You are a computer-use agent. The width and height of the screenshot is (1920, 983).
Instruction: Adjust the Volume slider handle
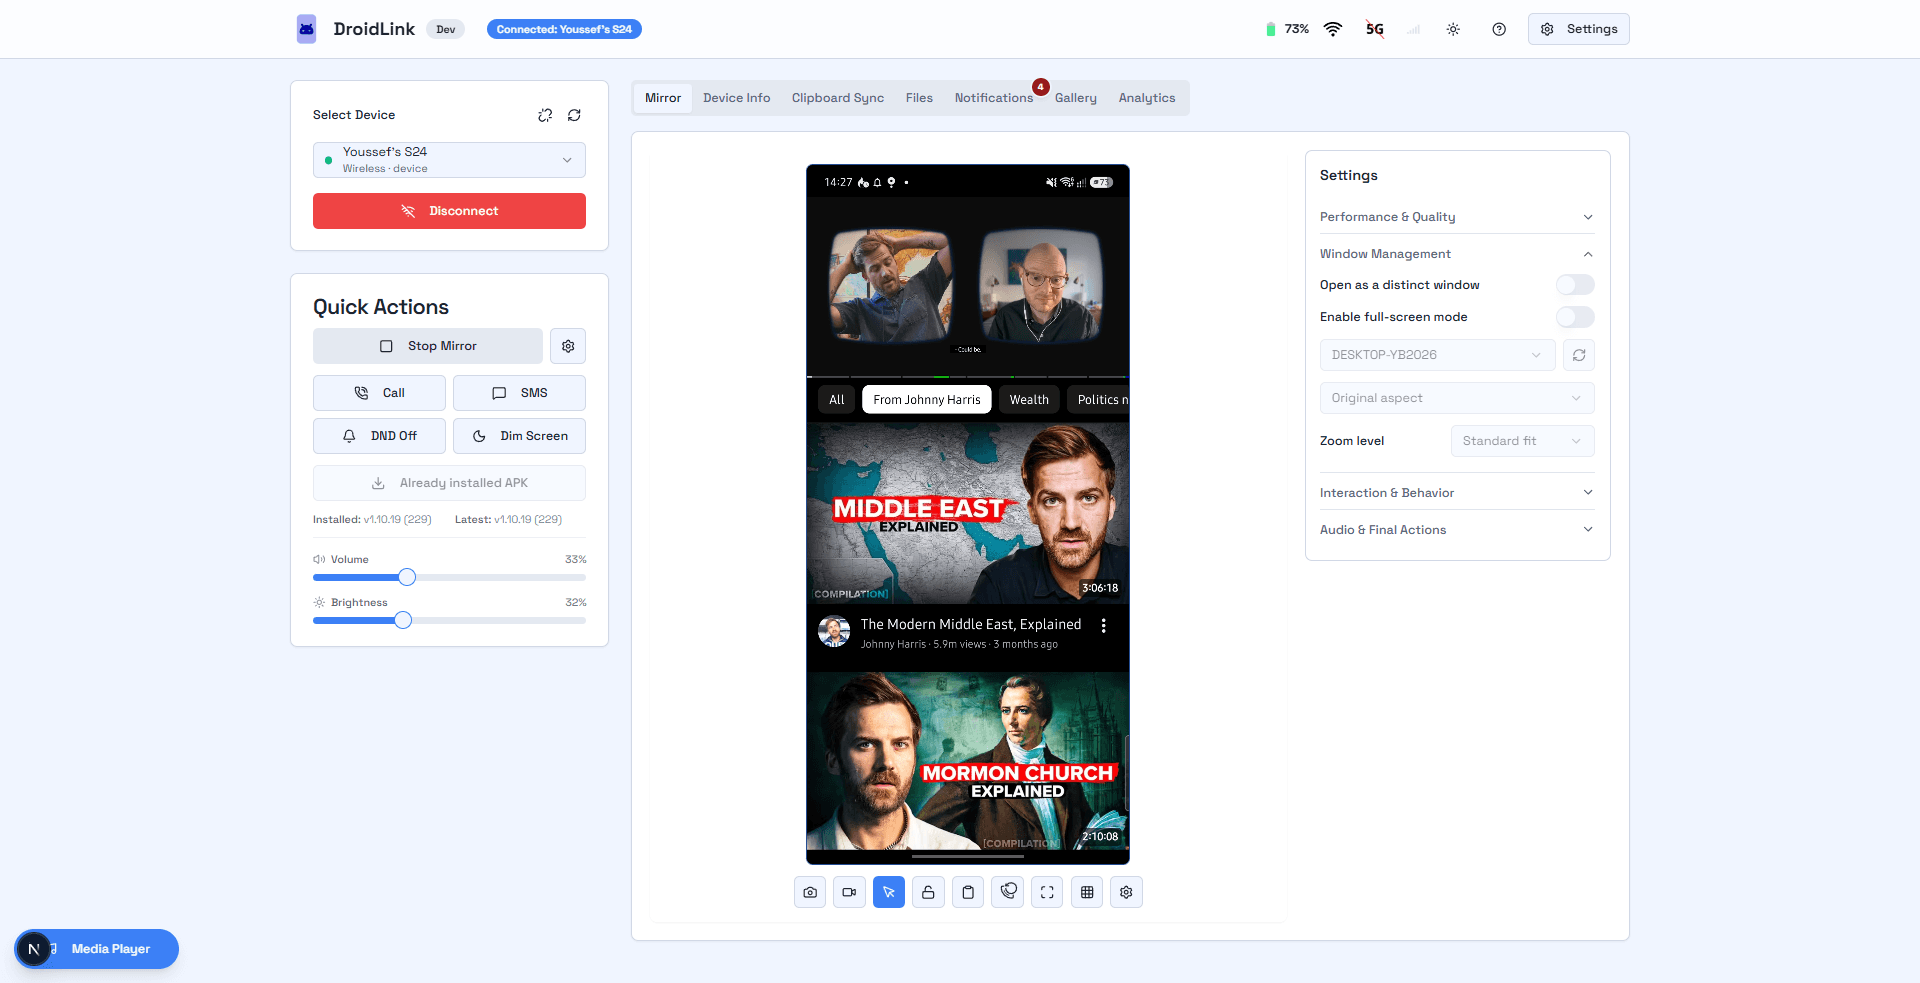click(407, 577)
